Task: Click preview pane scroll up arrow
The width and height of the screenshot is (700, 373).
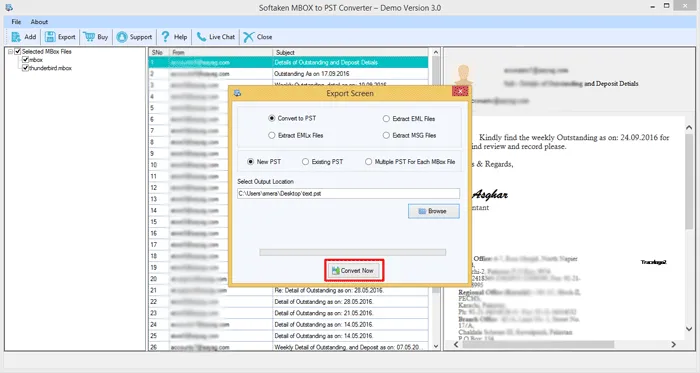Action: pos(689,128)
